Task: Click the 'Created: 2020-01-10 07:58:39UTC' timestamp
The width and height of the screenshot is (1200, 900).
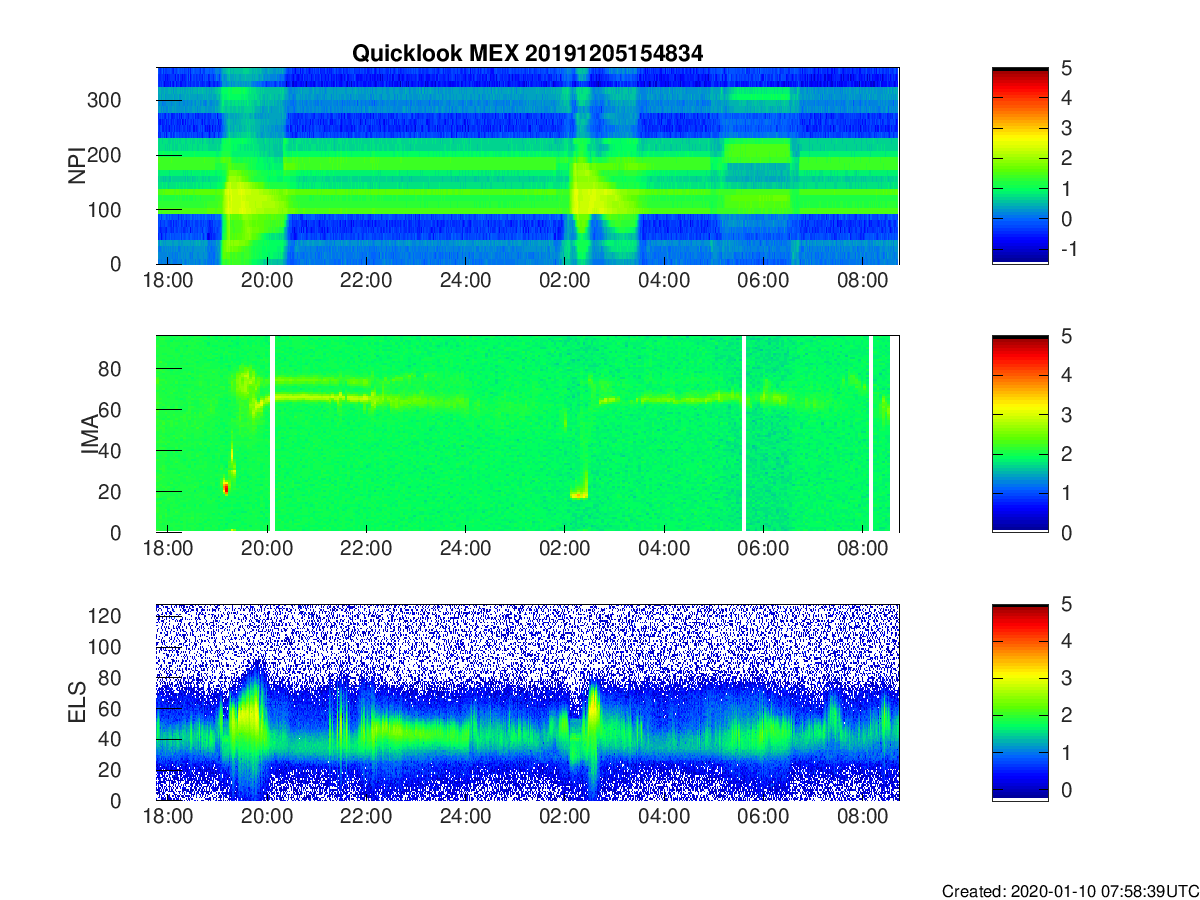Action: (1070, 891)
